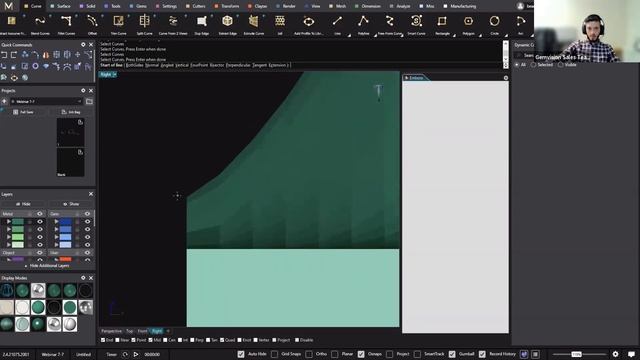Open Curve From 2 Views tool
640x360 pixels.
173,24
